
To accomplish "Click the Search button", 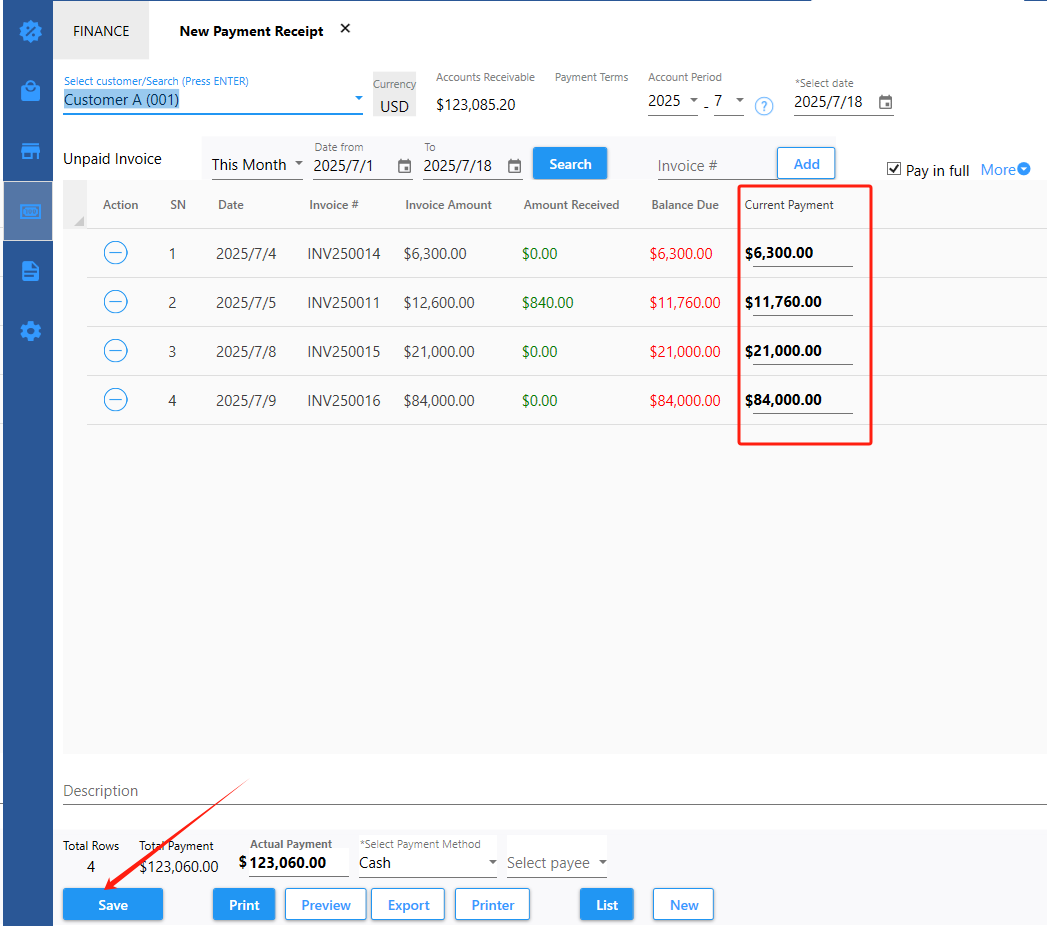I will click(x=570, y=164).
